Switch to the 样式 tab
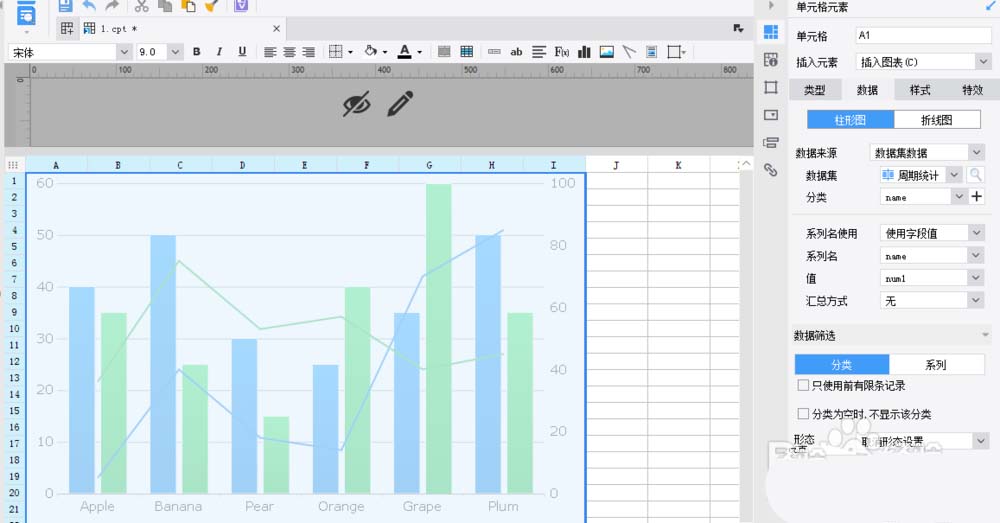Viewport: 1000px width, 523px height. coord(920,90)
